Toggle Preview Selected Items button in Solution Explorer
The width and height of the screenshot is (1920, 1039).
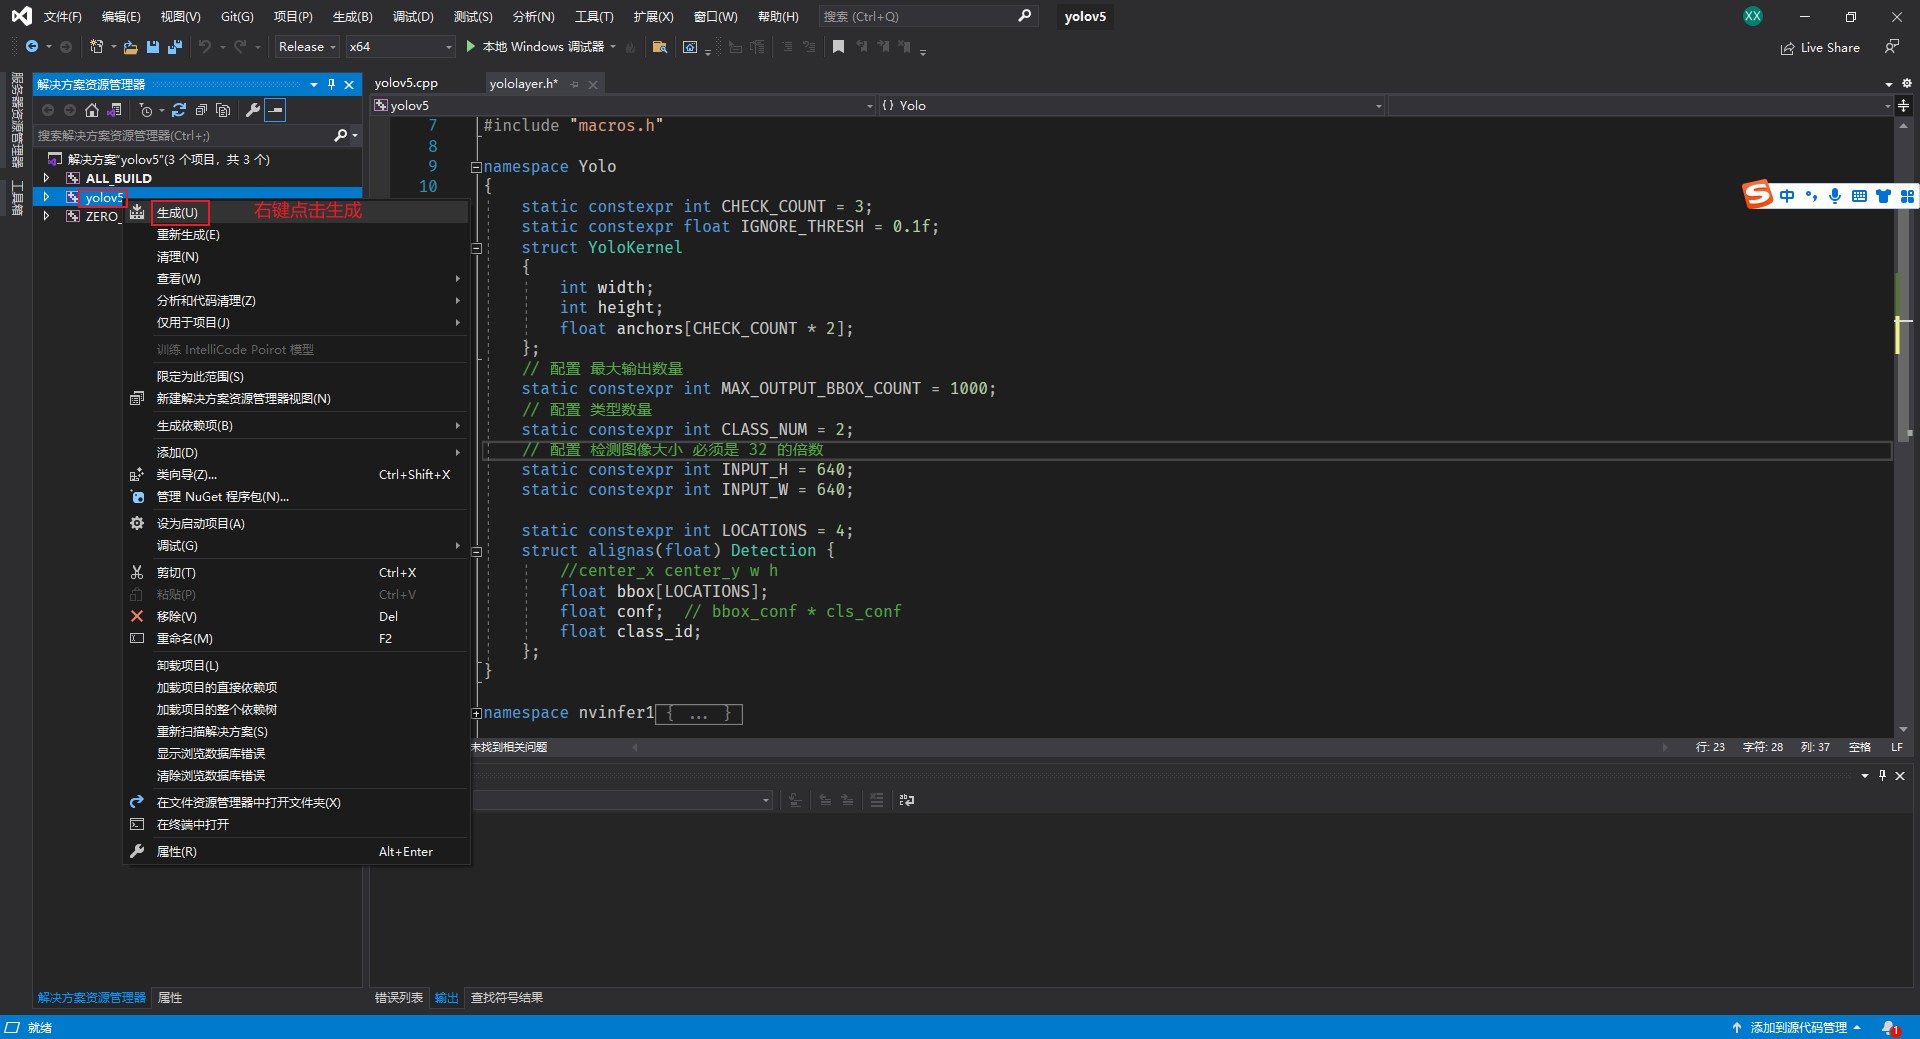pos(276,110)
